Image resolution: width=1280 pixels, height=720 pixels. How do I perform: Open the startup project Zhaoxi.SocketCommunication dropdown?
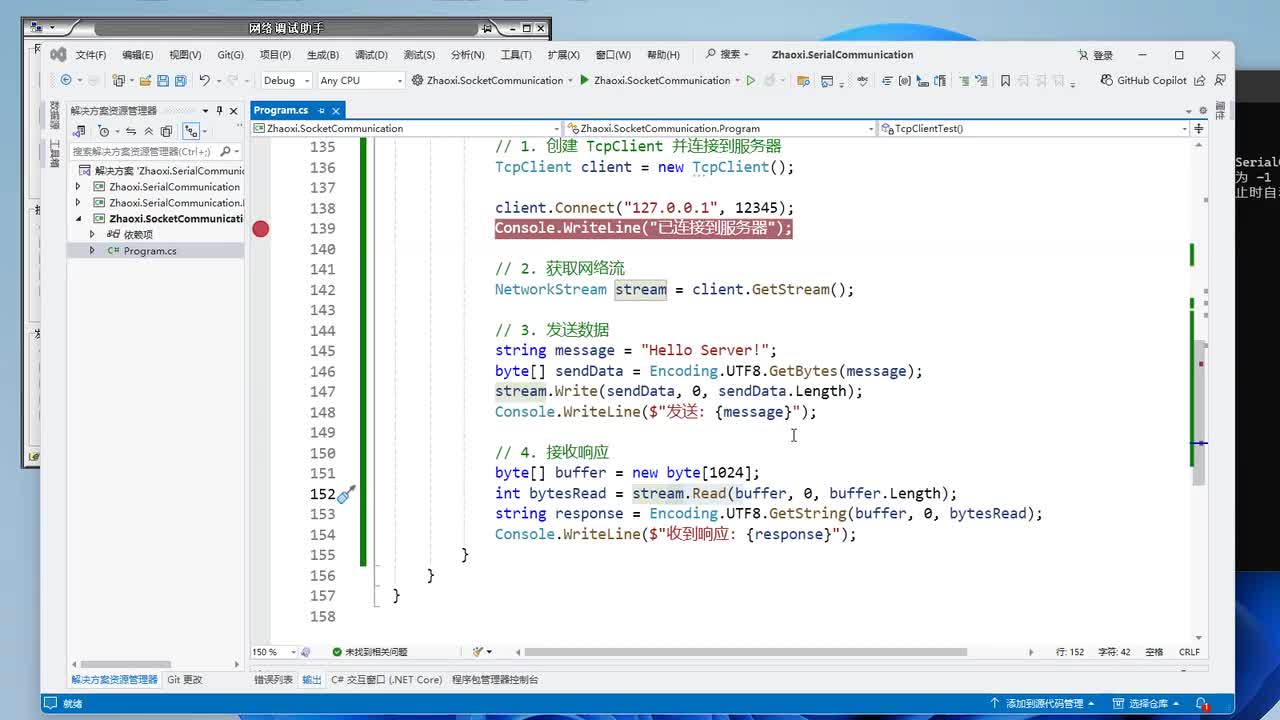click(492, 80)
